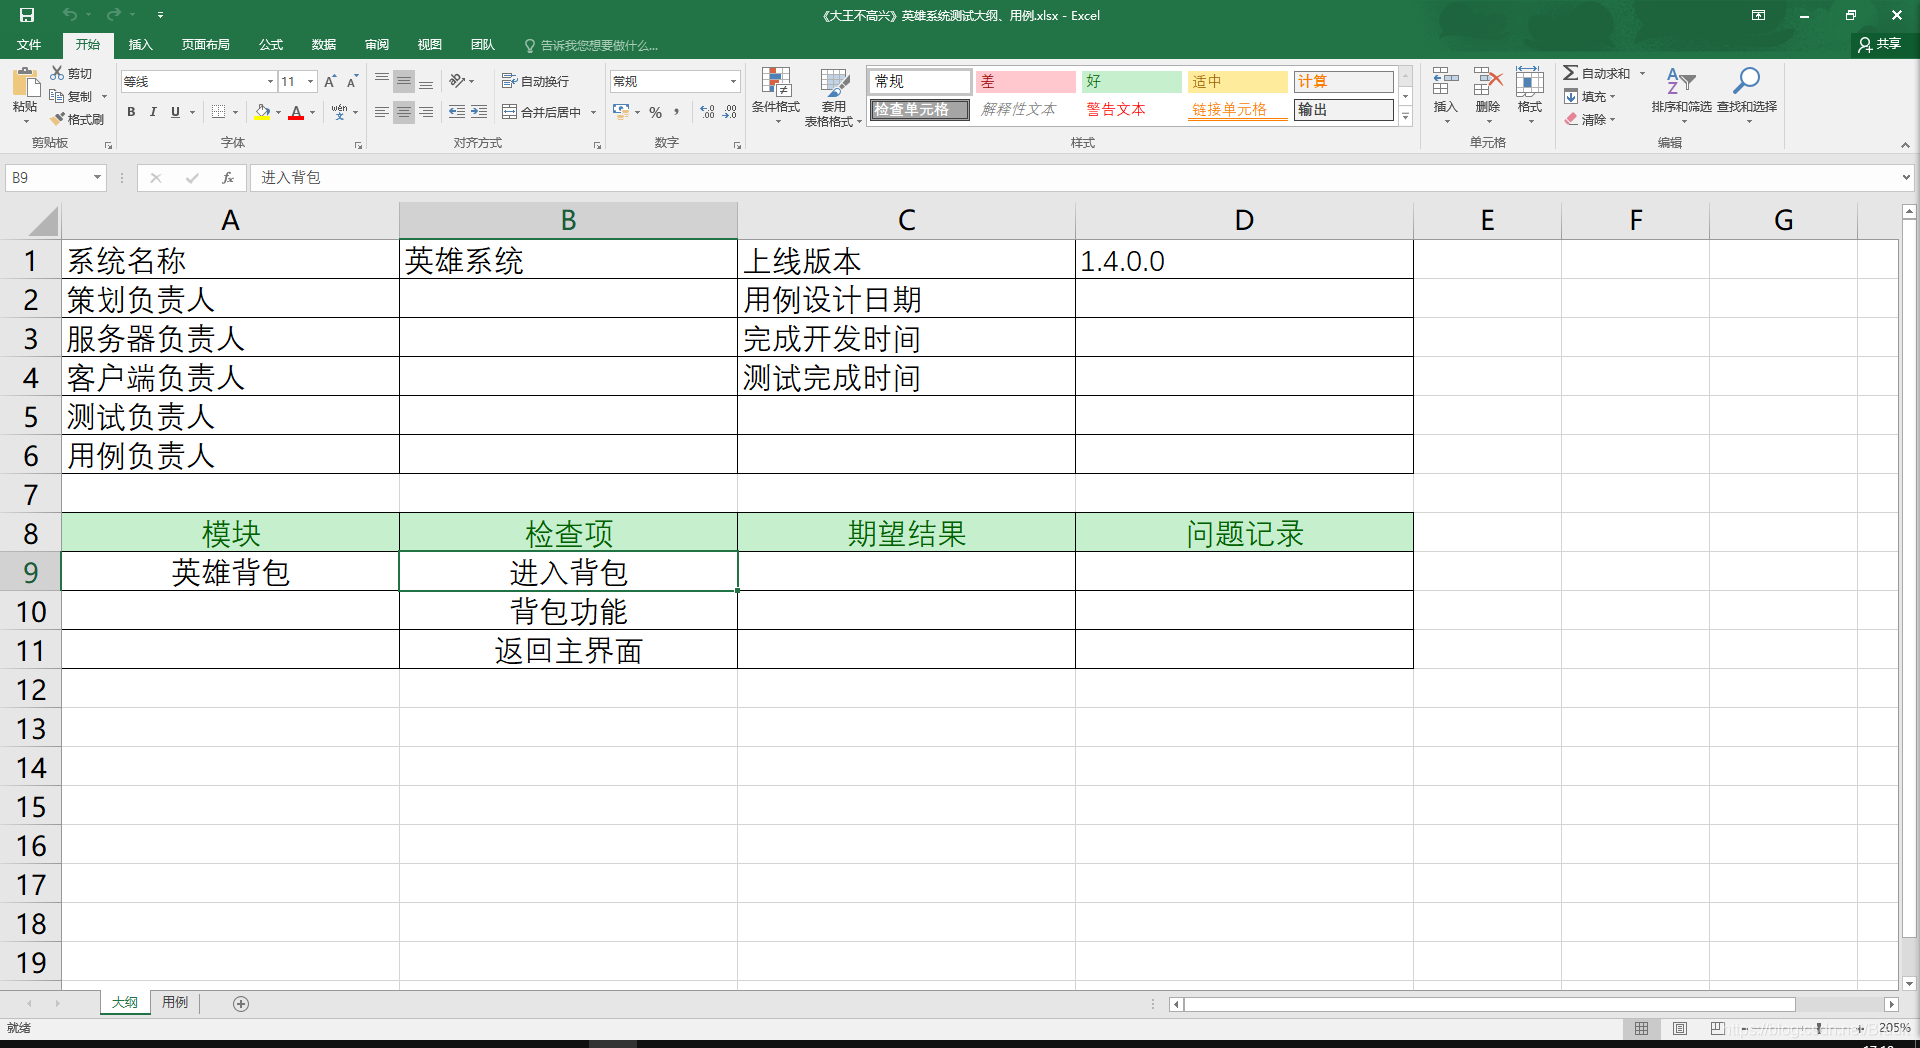Apply the 警告文本 cell style

(x=1132, y=109)
